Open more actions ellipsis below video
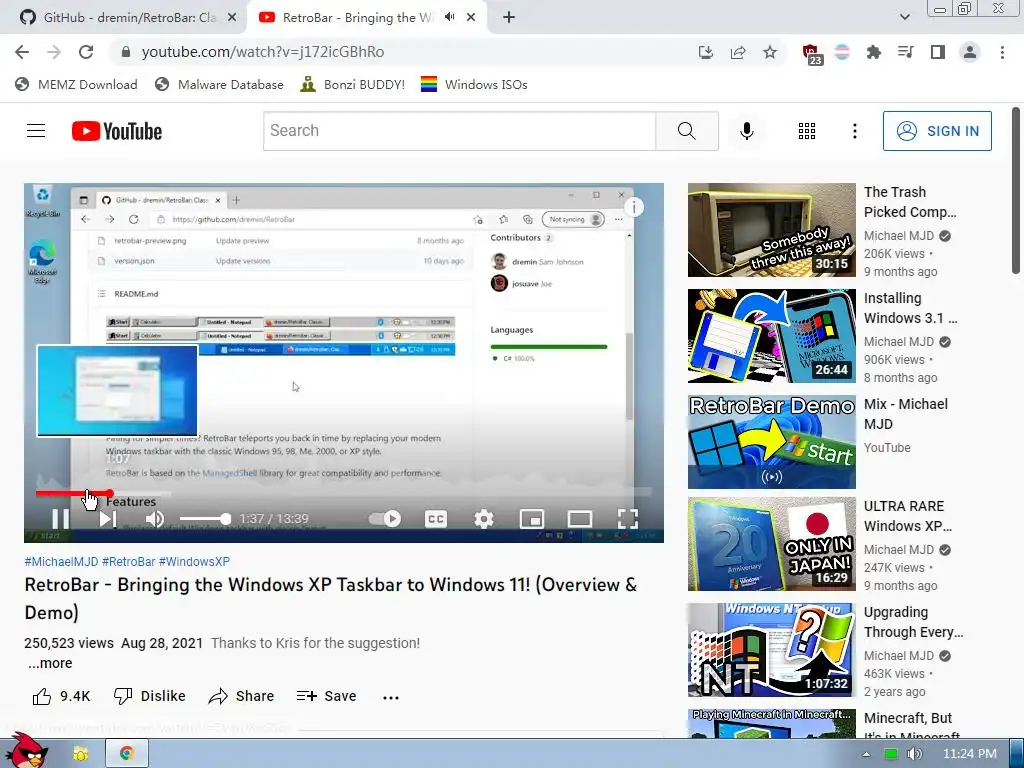This screenshot has height=768, width=1024. (x=391, y=697)
